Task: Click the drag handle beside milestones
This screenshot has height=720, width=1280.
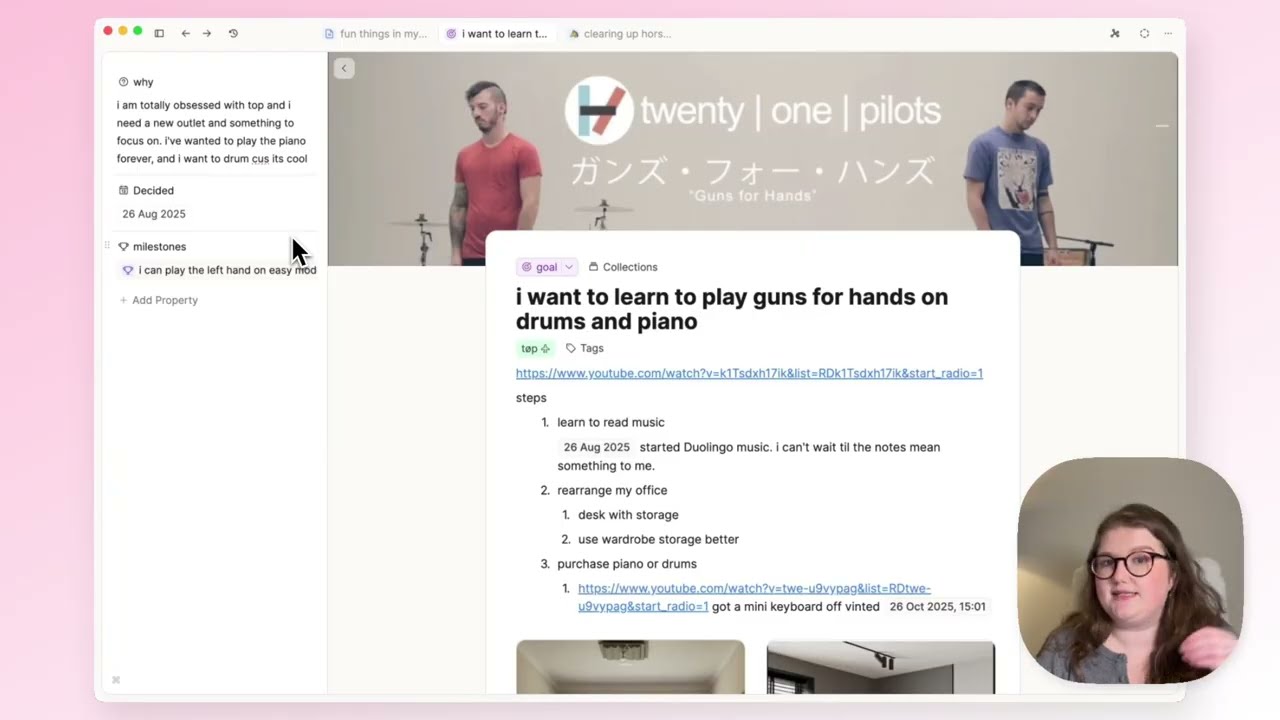Action: coord(108,246)
